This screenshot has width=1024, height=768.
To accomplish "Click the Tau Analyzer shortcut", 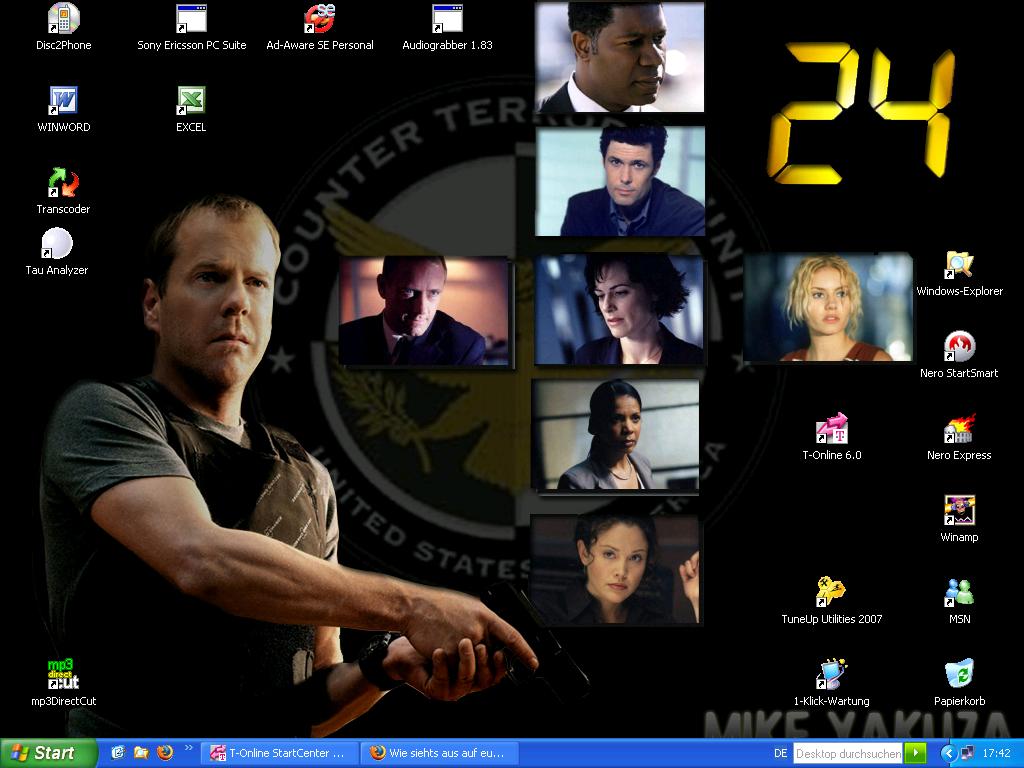I will (x=57, y=245).
